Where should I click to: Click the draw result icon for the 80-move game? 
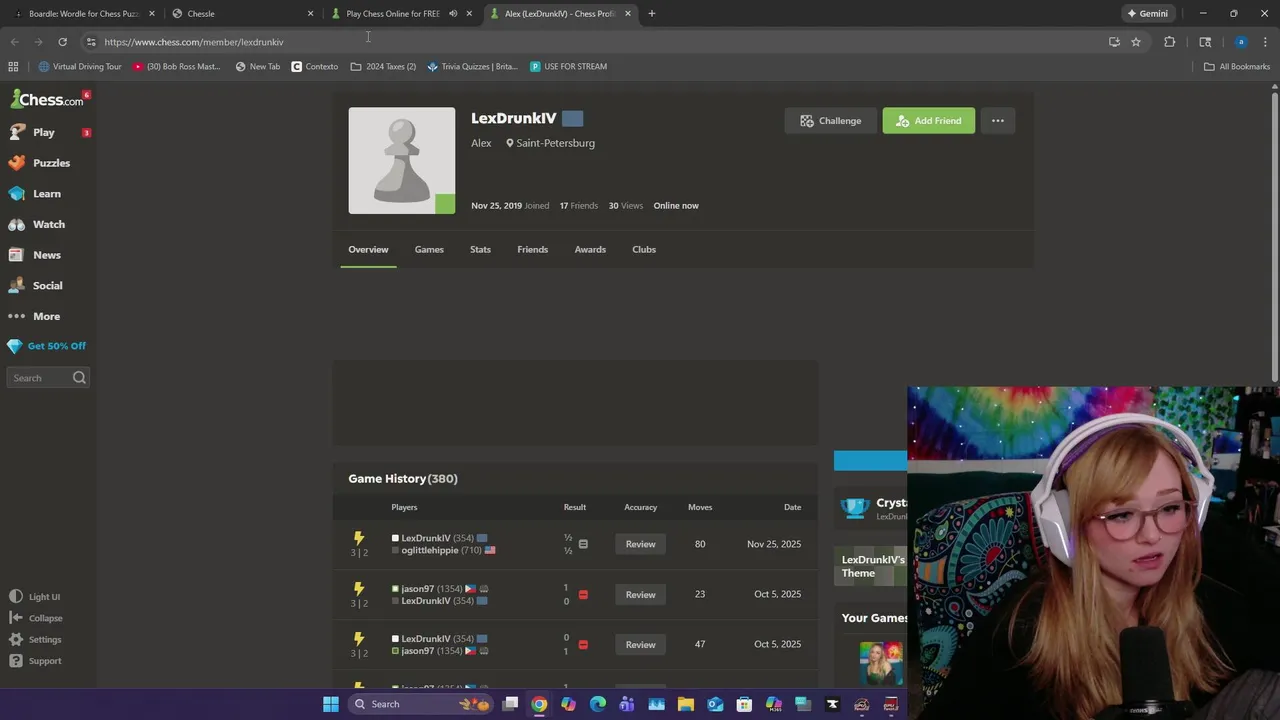coord(583,544)
